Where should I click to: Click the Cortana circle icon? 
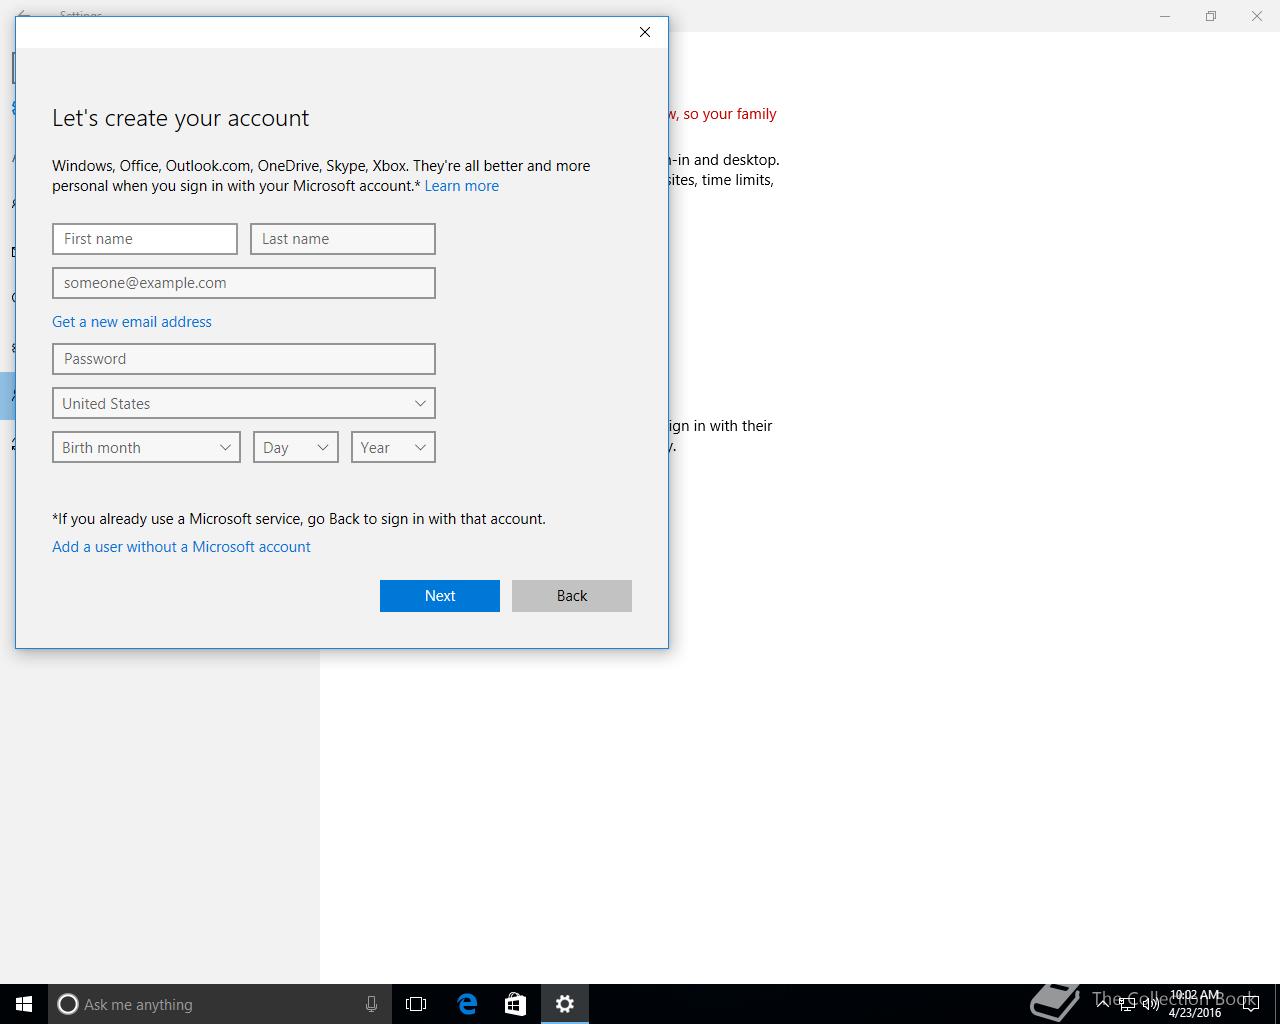coord(68,1004)
